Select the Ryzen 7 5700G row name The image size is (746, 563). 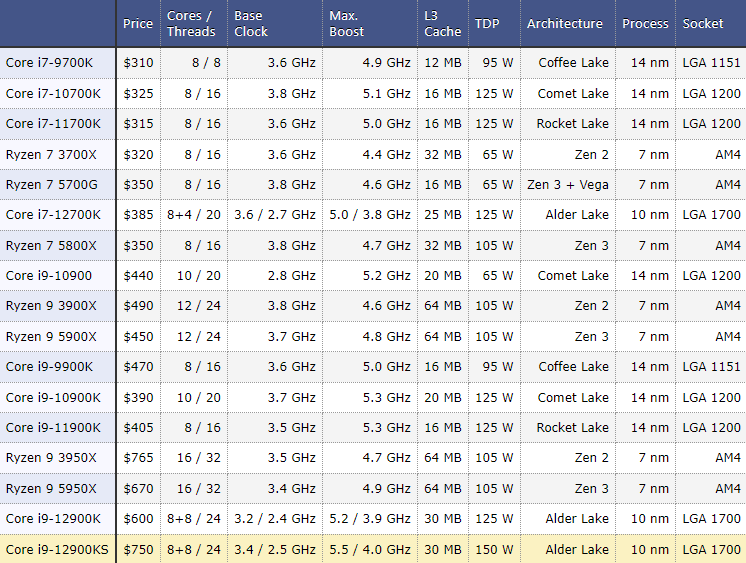(51, 185)
